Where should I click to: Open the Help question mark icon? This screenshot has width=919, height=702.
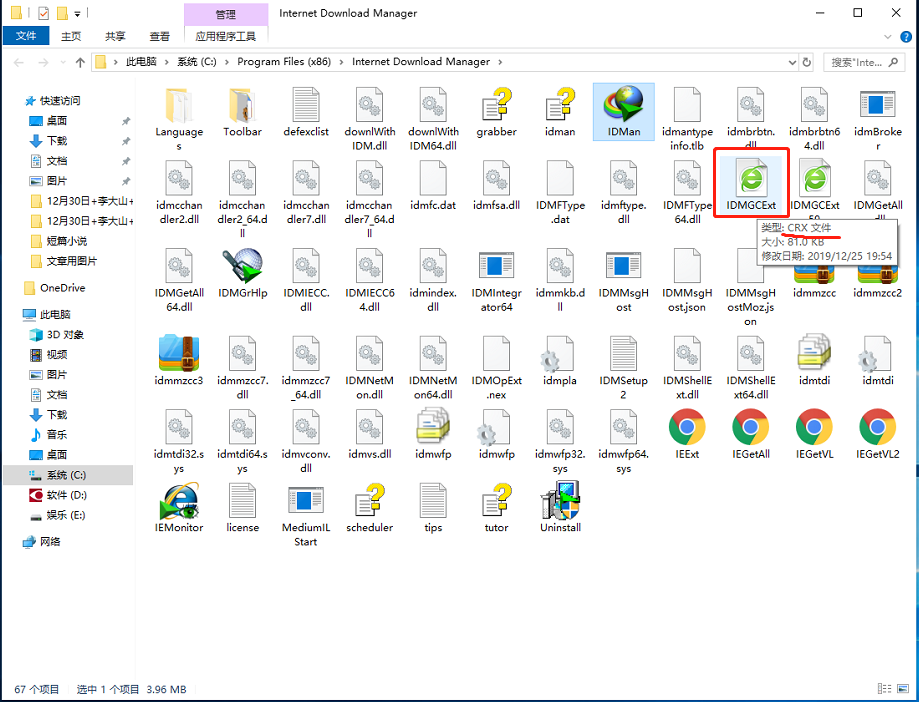906,36
